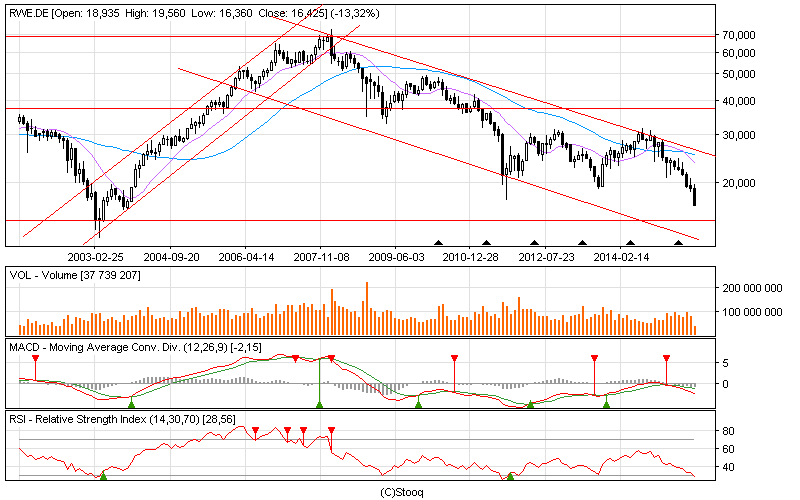Select the 2014-02-14 date label

[621, 257]
